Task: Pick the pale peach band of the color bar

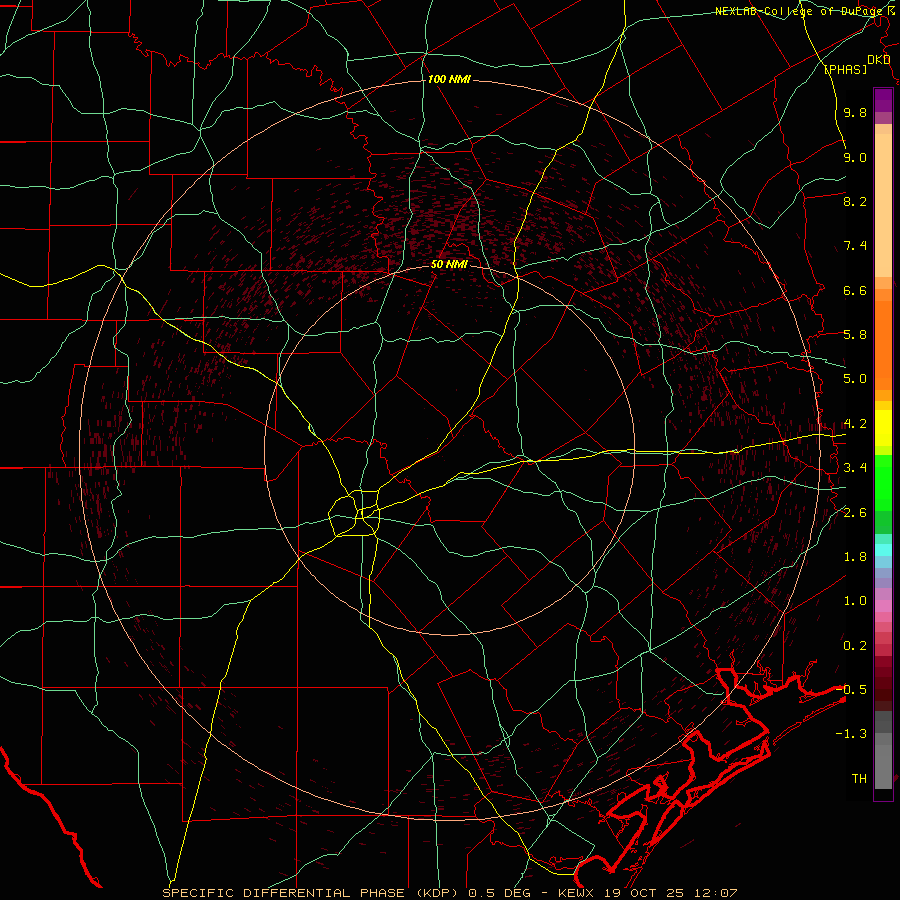Action: pos(883,207)
